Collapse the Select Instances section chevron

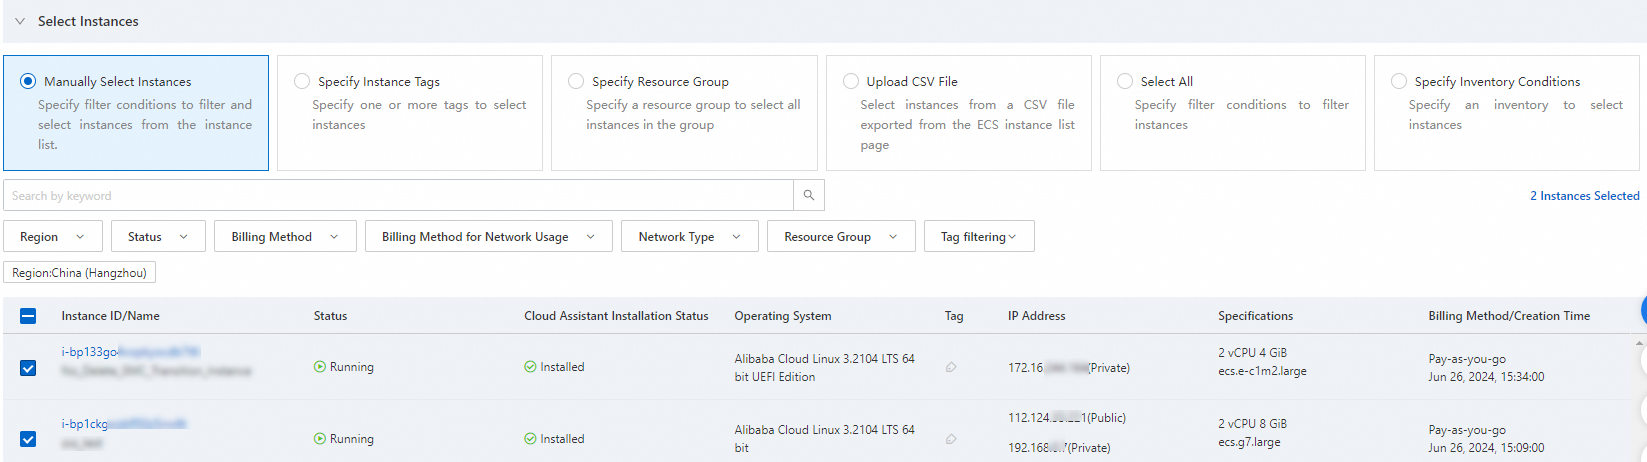tap(20, 21)
